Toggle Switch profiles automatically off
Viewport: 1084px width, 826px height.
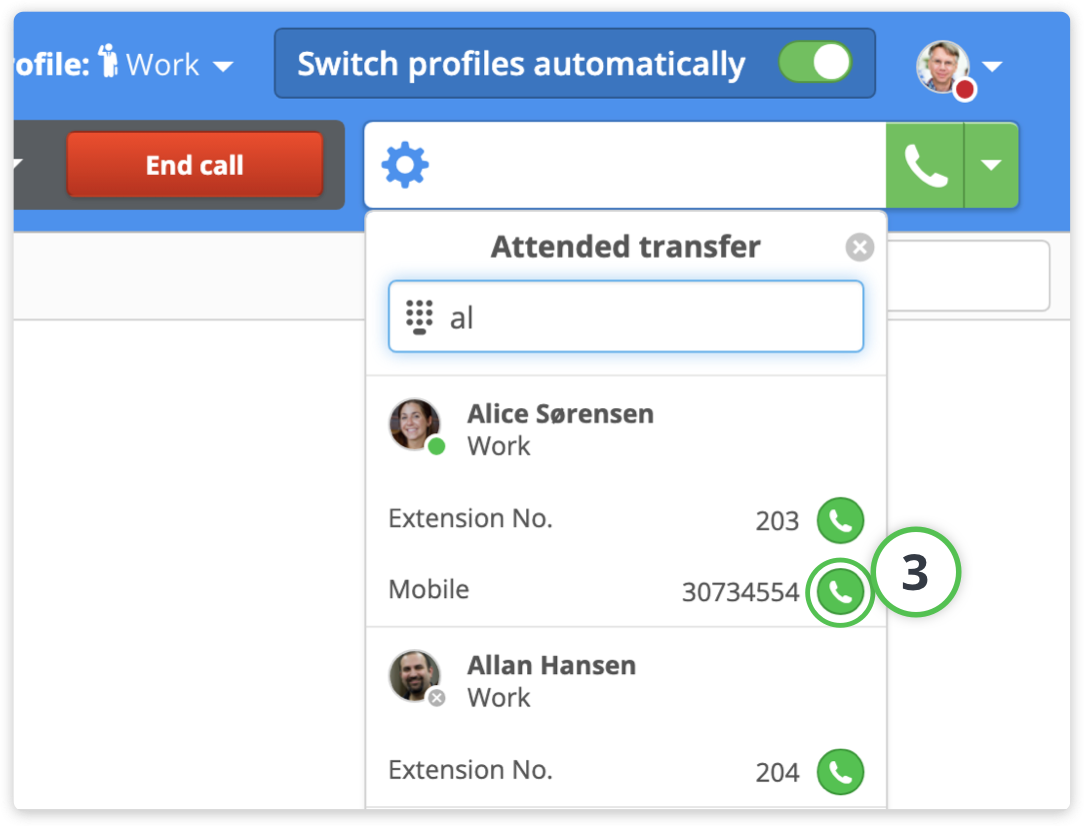point(815,63)
